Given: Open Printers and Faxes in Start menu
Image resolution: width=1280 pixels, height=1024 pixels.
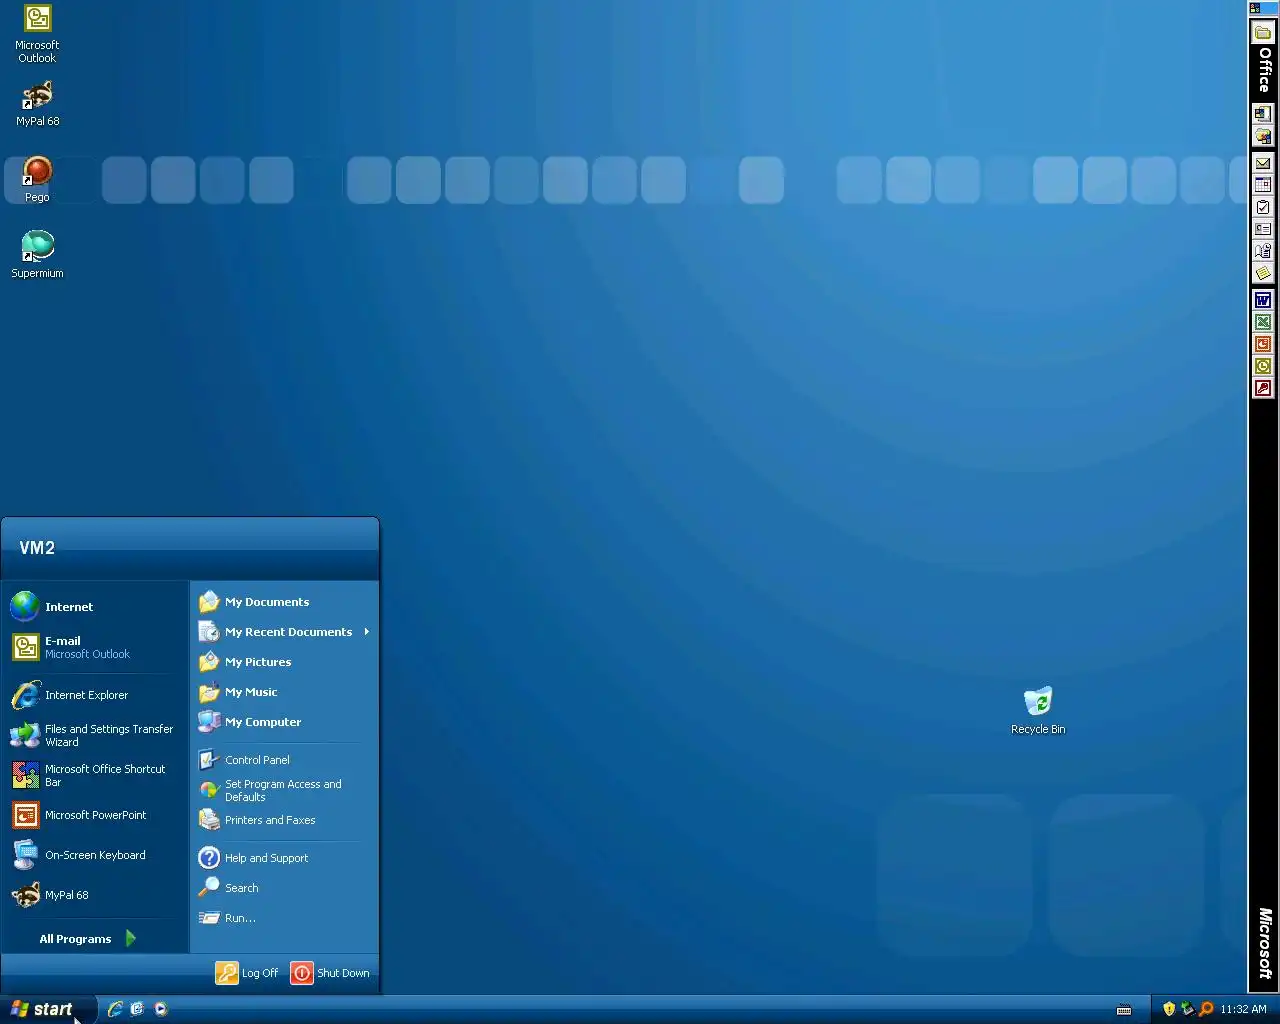Looking at the screenshot, I should coord(285,820).
